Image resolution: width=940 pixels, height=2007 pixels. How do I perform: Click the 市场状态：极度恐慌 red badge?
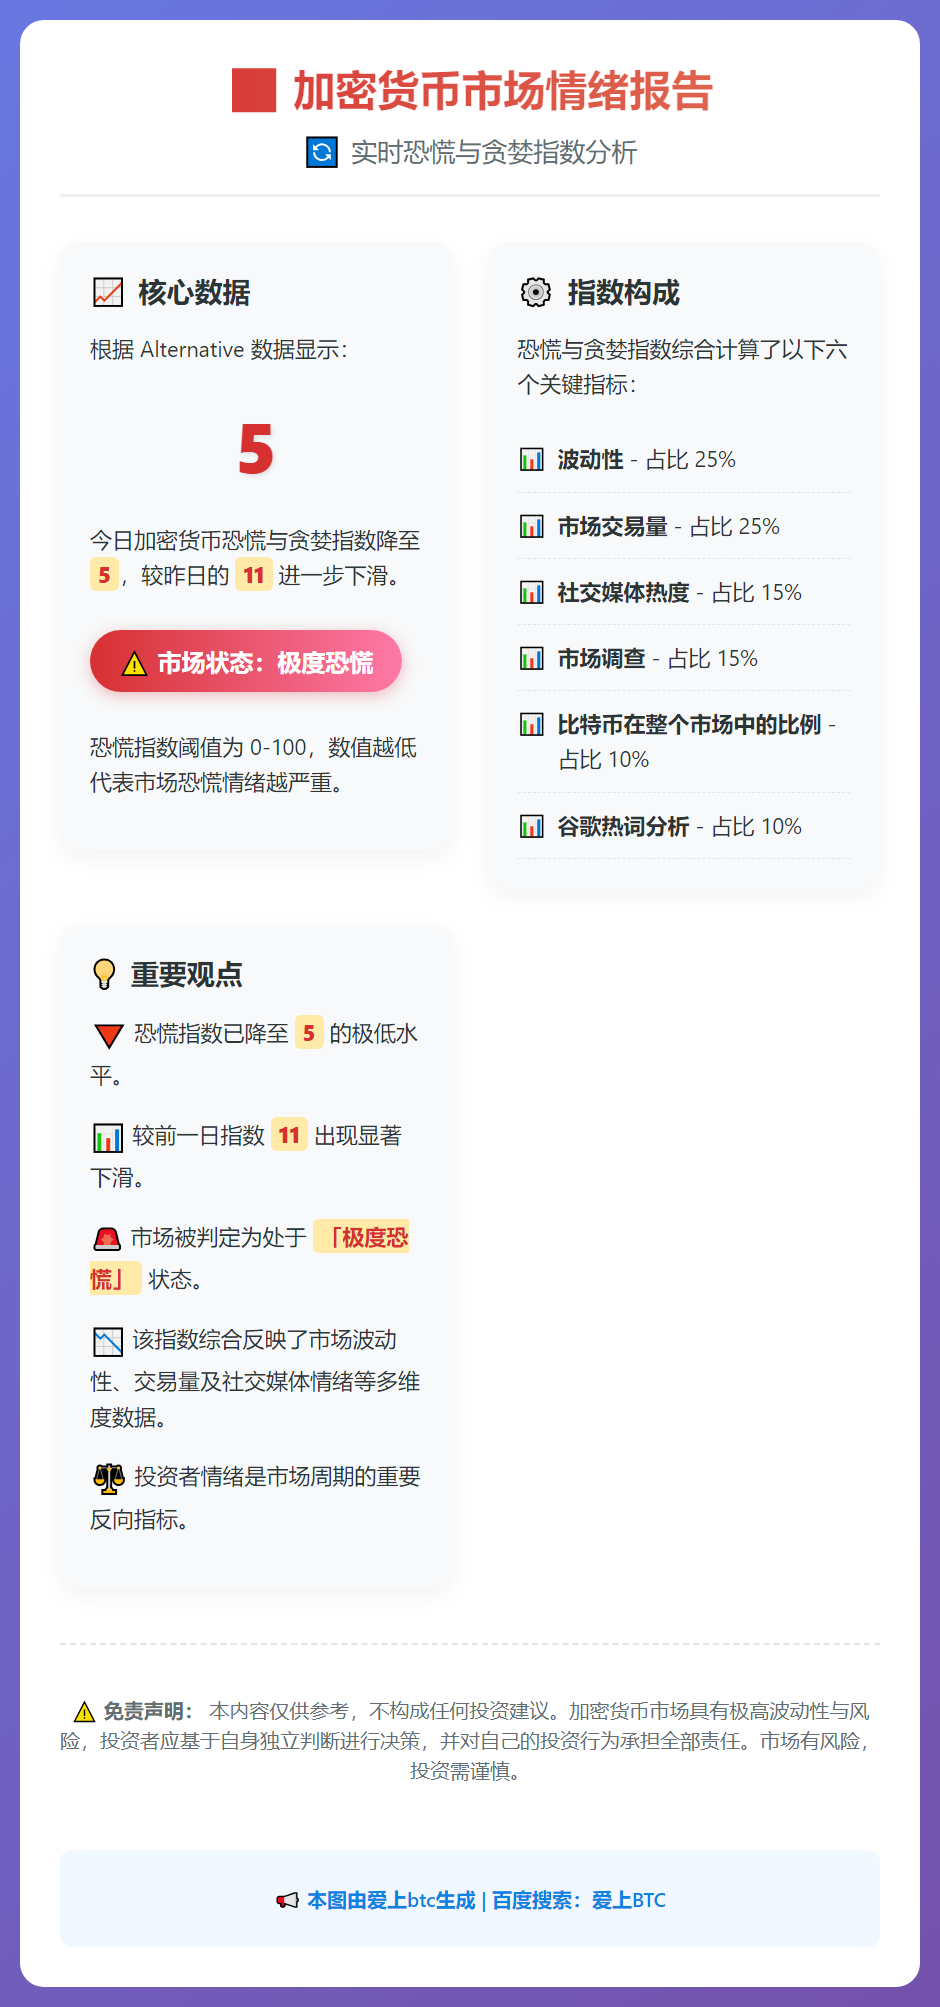(246, 661)
